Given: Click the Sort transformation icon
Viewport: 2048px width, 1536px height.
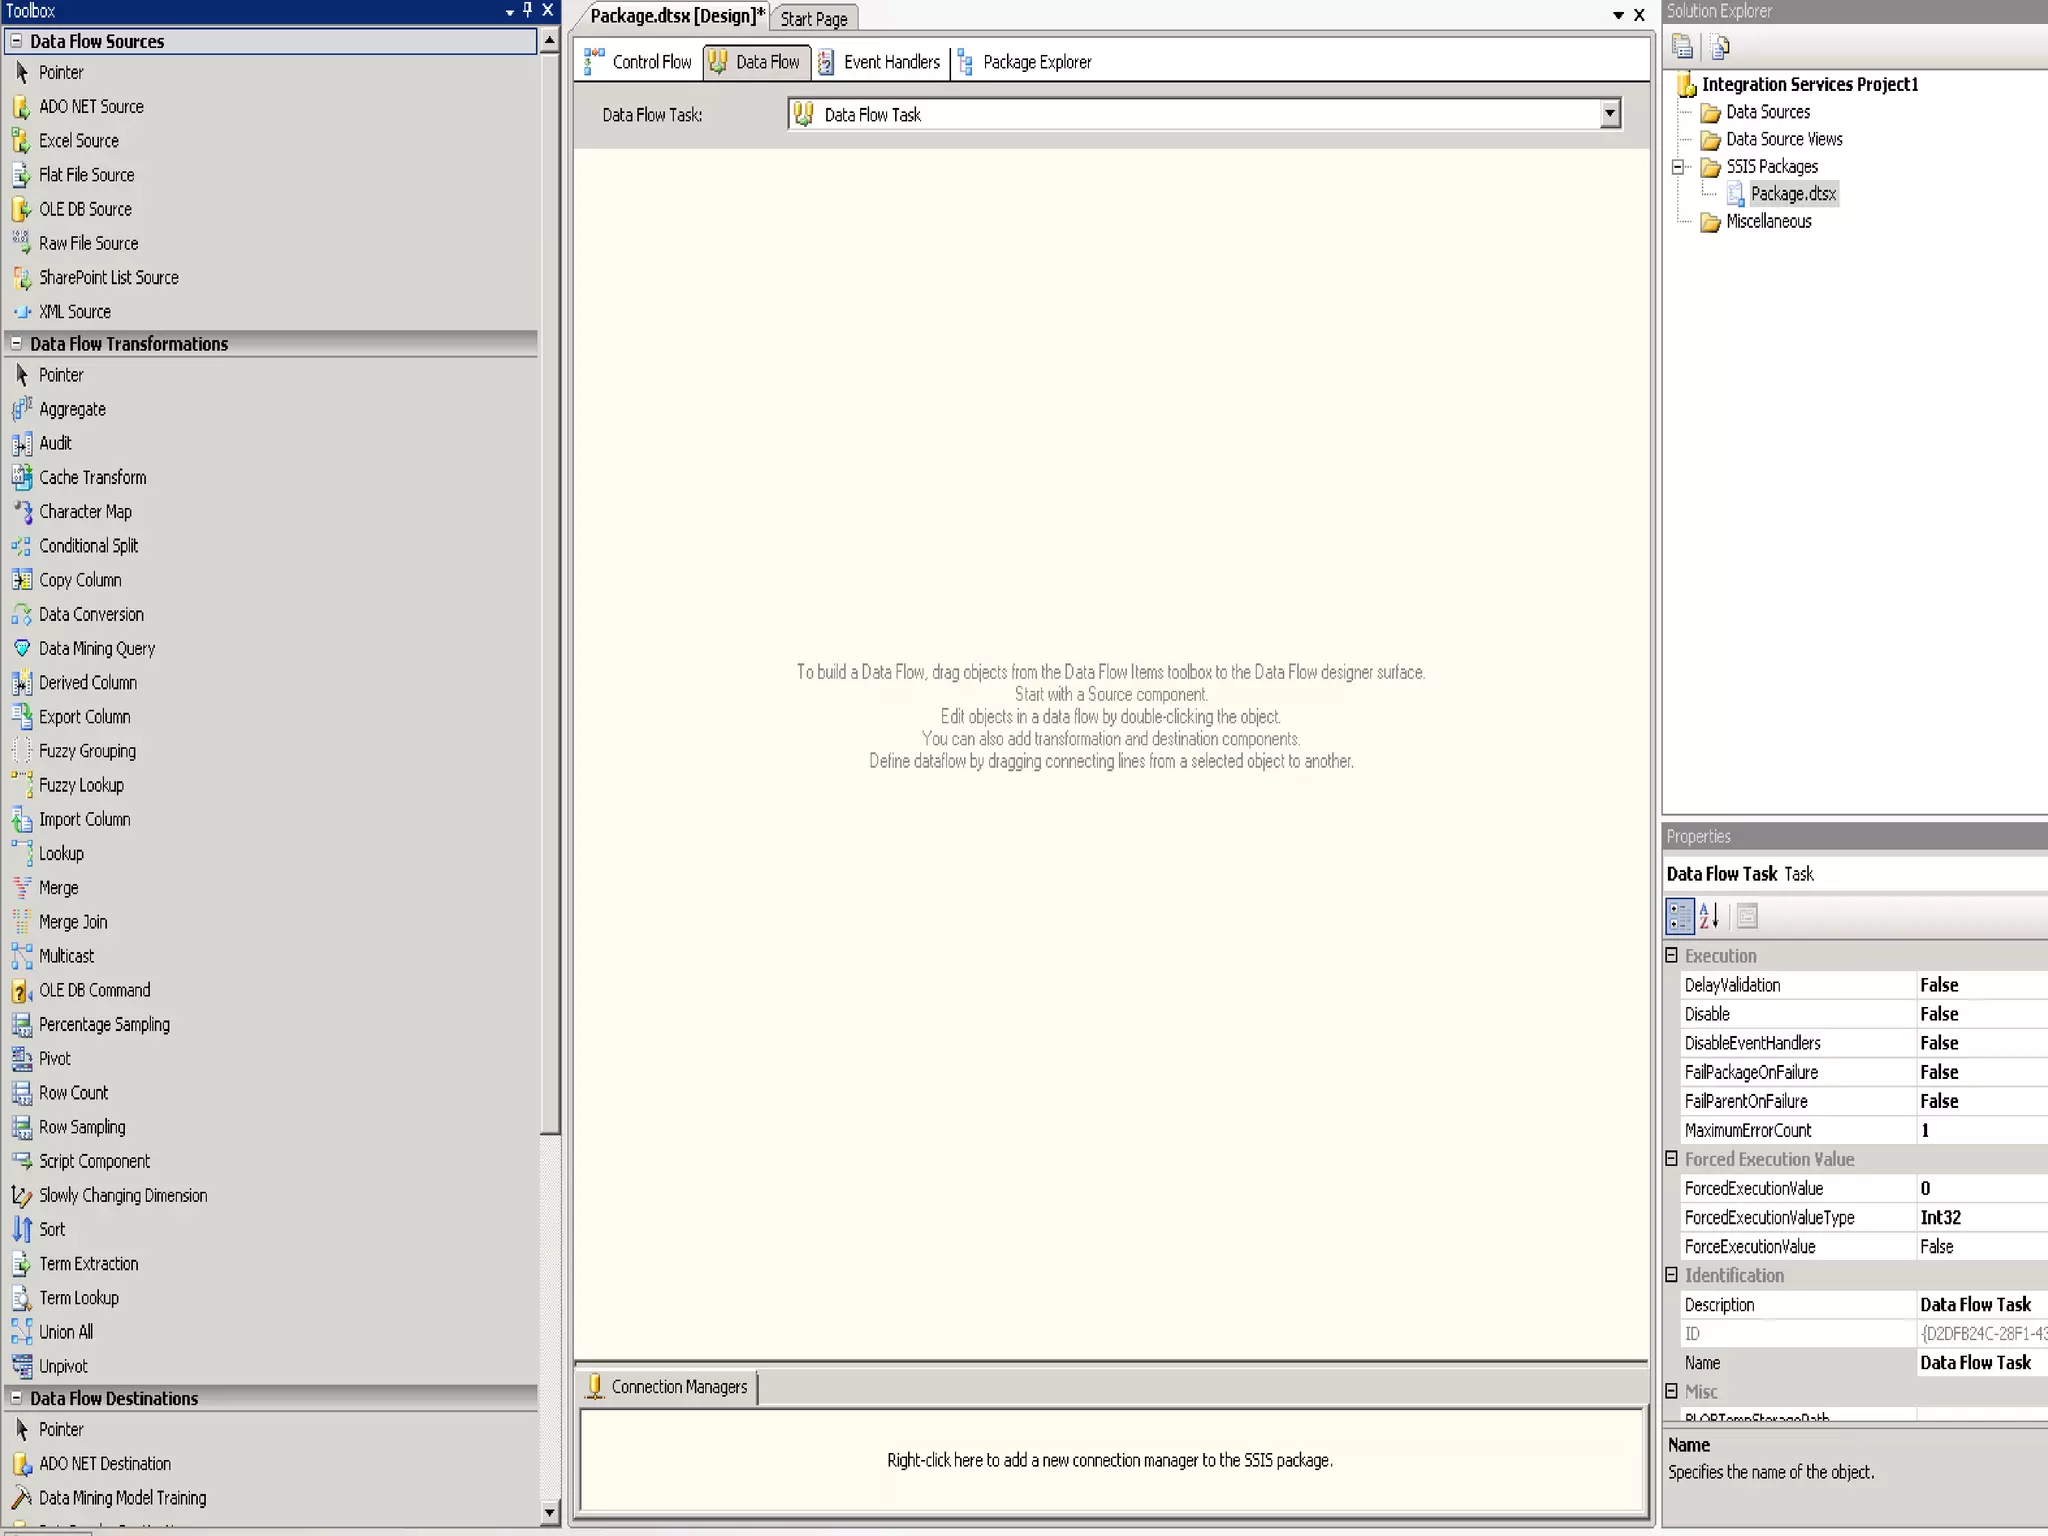Looking at the screenshot, I should click(x=22, y=1230).
